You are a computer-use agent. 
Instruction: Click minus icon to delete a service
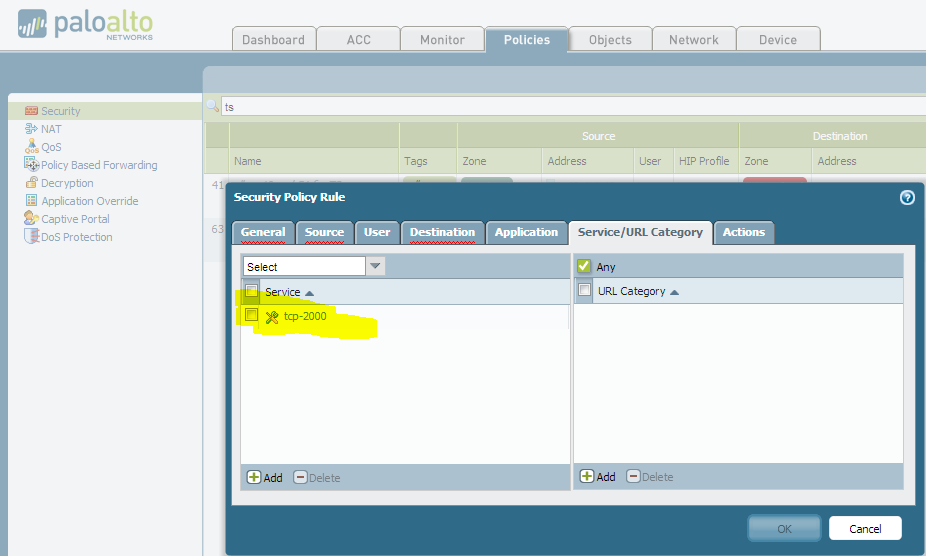[x=301, y=477]
